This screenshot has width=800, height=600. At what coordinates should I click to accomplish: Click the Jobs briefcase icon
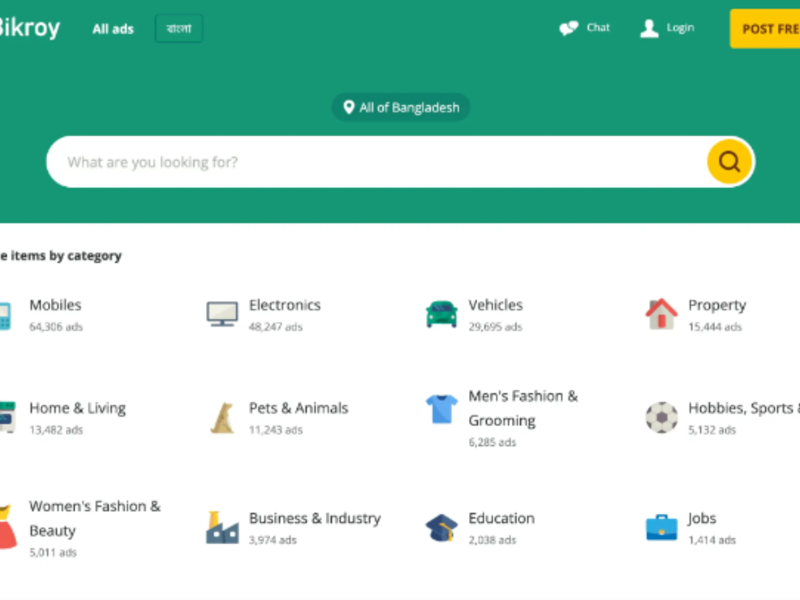[661, 527]
